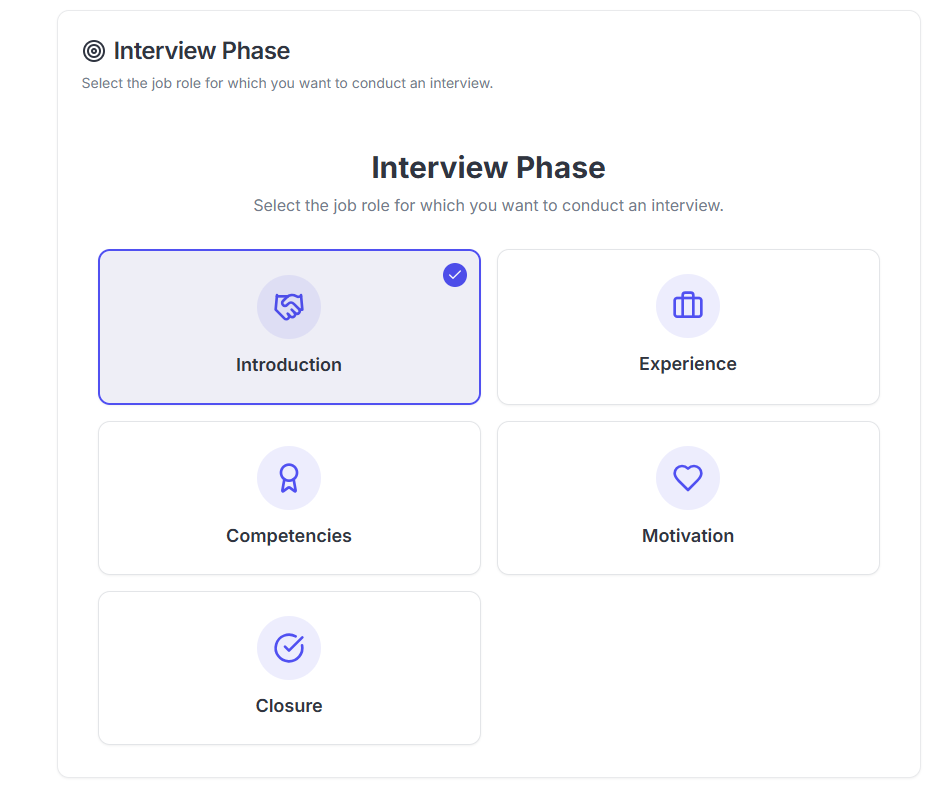Click the centered "Select the job role" subtitle
The image size is (949, 802).
[488, 206]
